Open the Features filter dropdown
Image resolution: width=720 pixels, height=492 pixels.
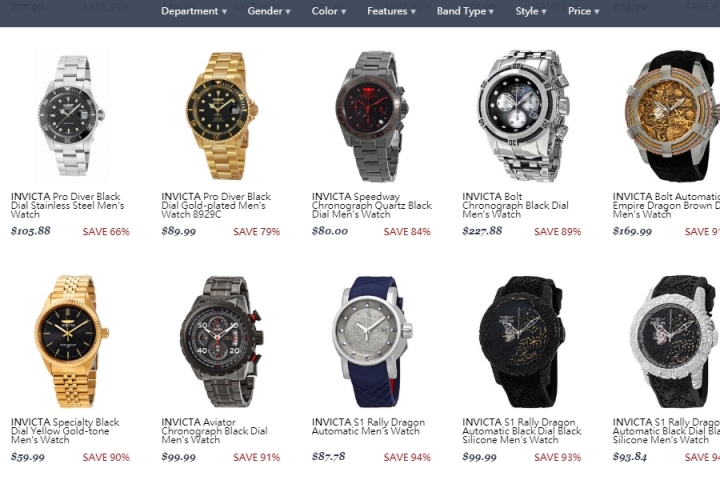tap(391, 11)
